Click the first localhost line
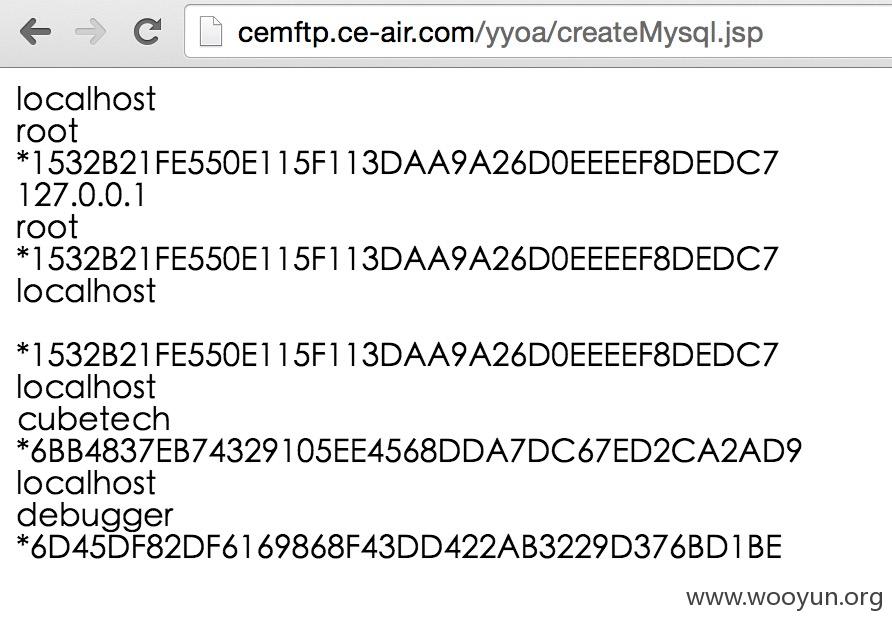This screenshot has height=626, width=892. [x=86, y=99]
